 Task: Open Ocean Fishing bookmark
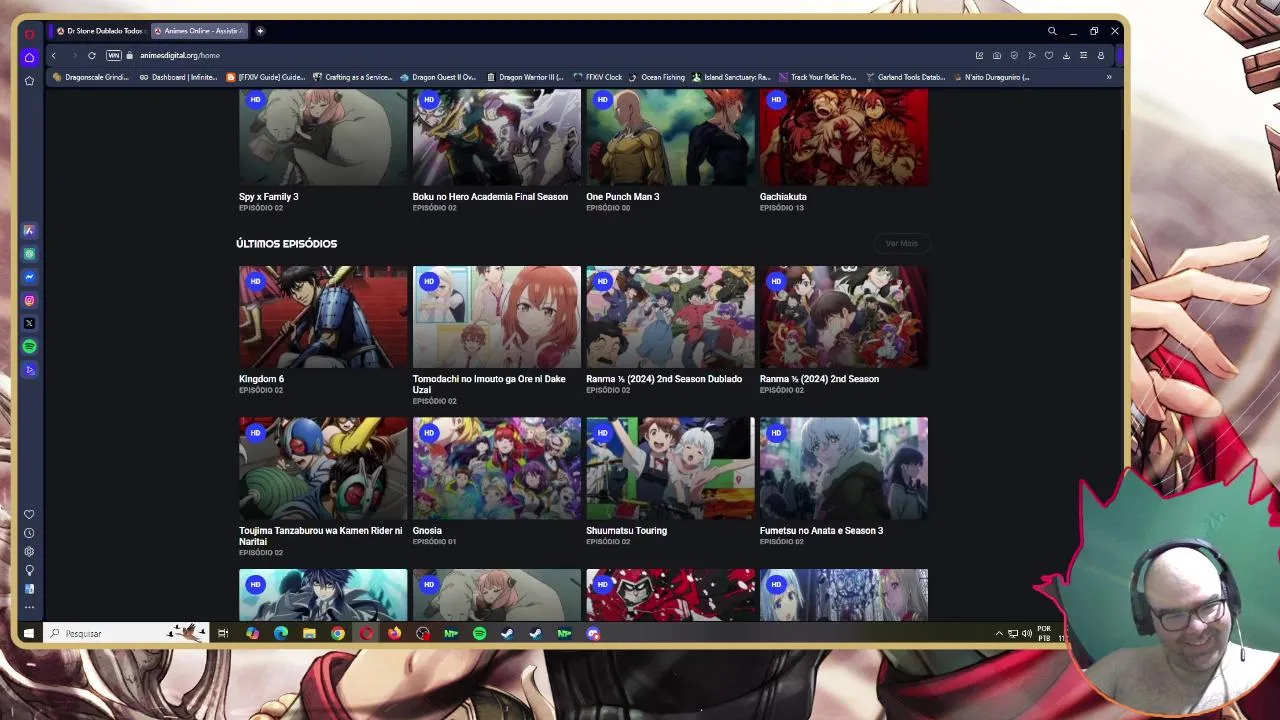pyautogui.click(x=657, y=77)
